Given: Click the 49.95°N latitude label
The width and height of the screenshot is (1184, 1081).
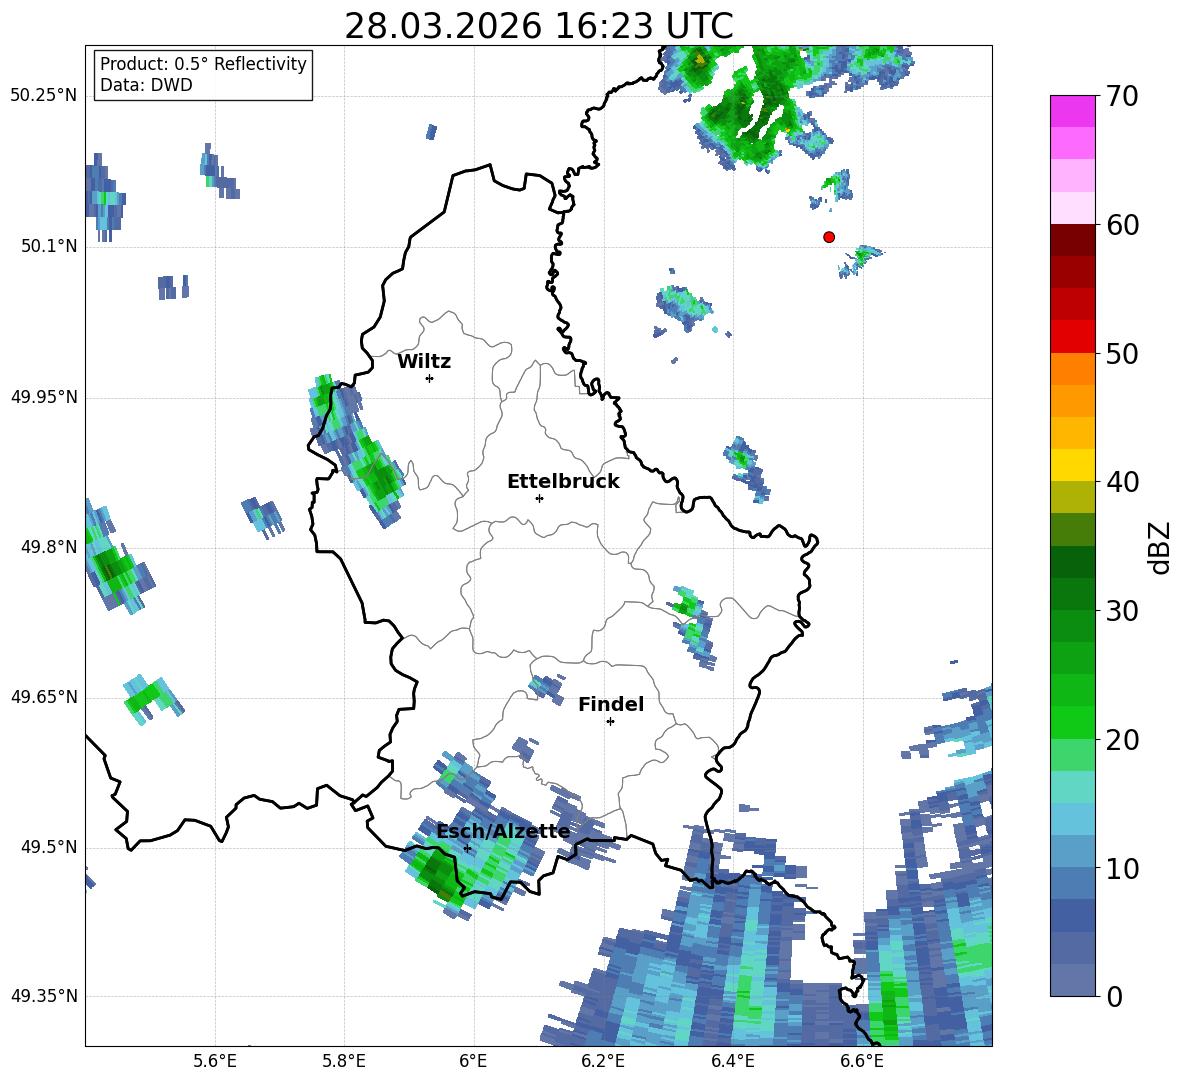Looking at the screenshot, I should 44,397.
